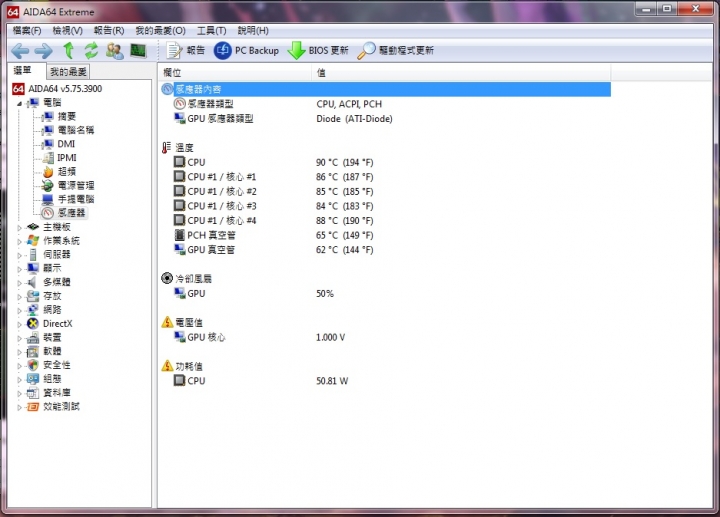Click the 欄位 column header

[x=236, y=73]
